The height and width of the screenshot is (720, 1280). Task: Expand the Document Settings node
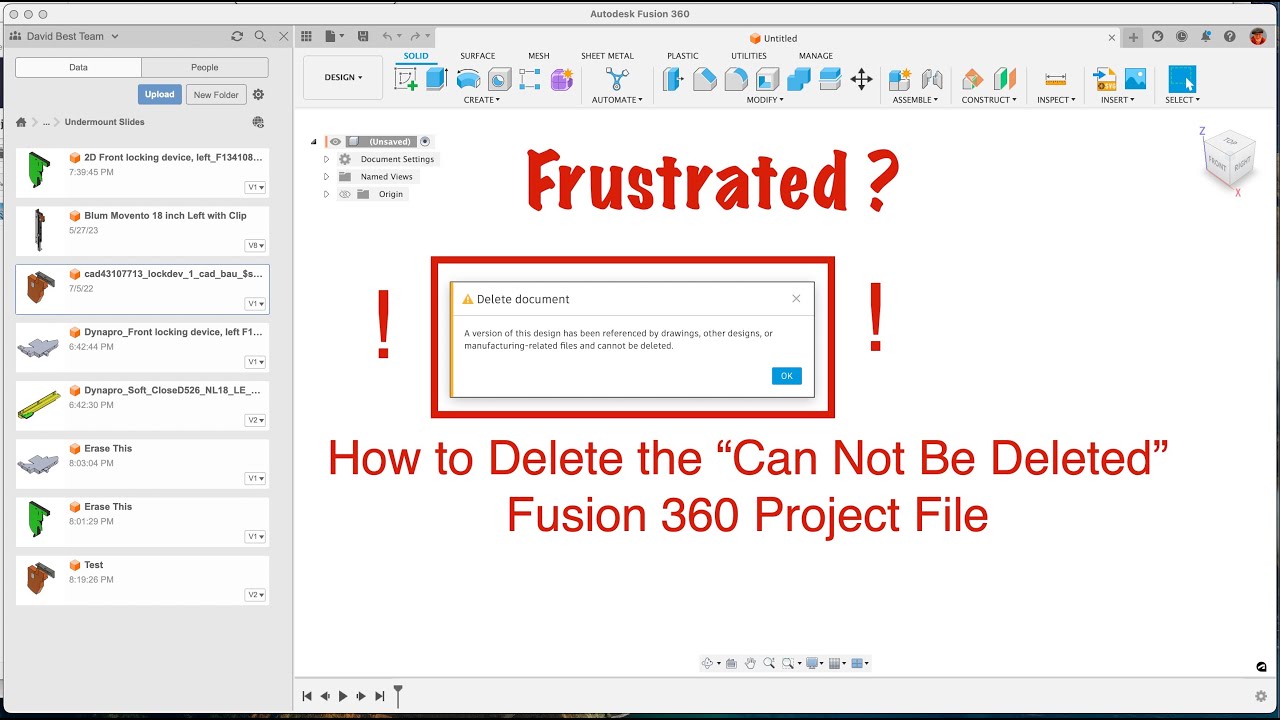click(x=326, y=159)
